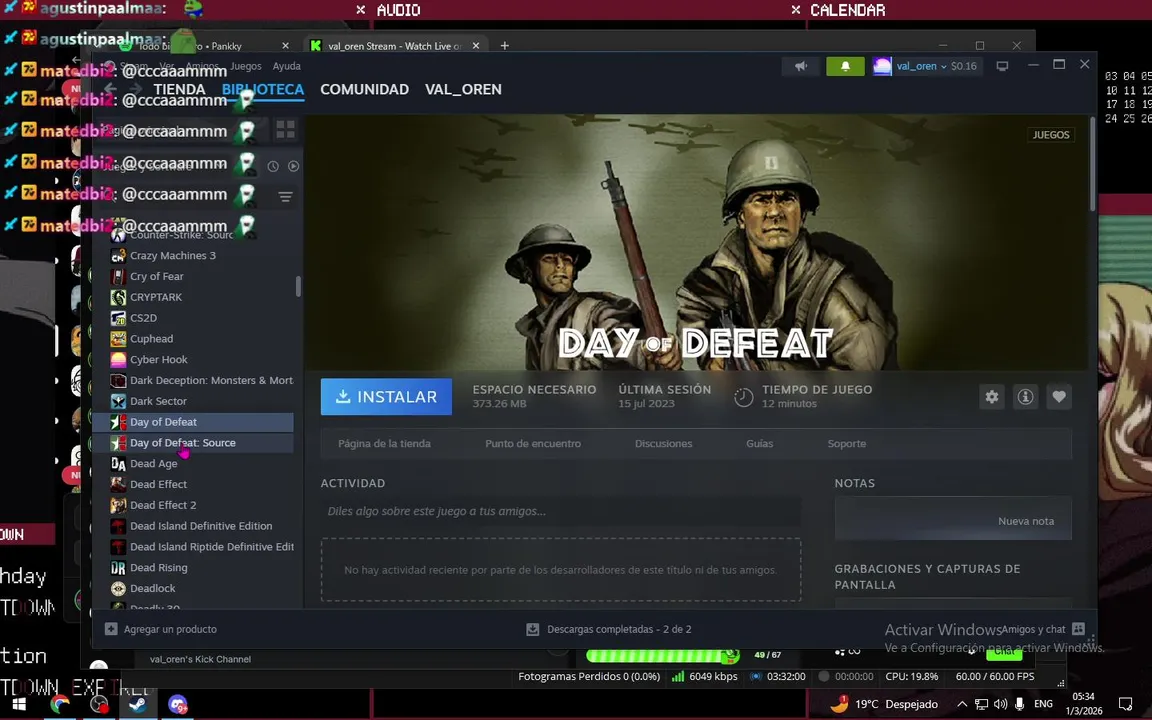
Task: Select Day of Defeat: Source
Action: [192, 443]
